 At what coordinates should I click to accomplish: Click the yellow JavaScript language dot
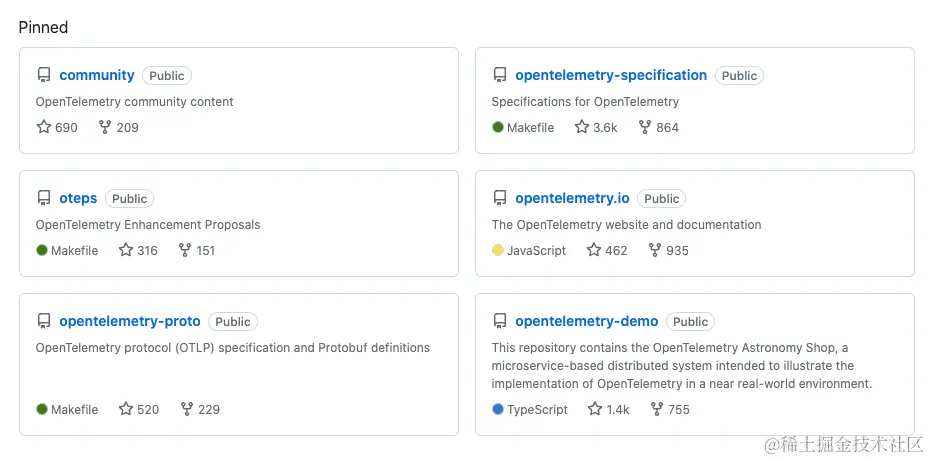498,250
